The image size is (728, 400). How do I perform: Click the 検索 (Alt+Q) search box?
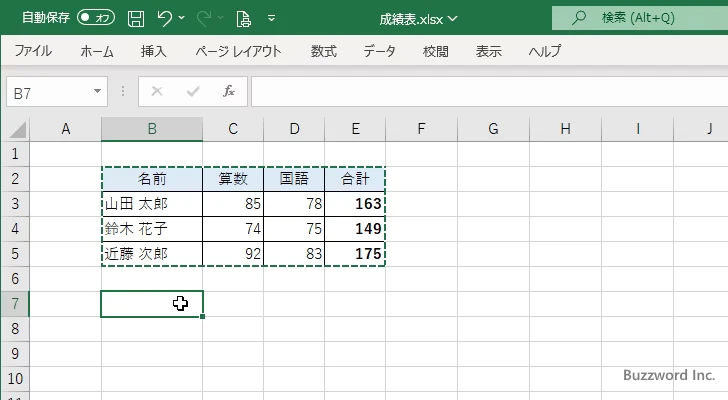[640, 18]
